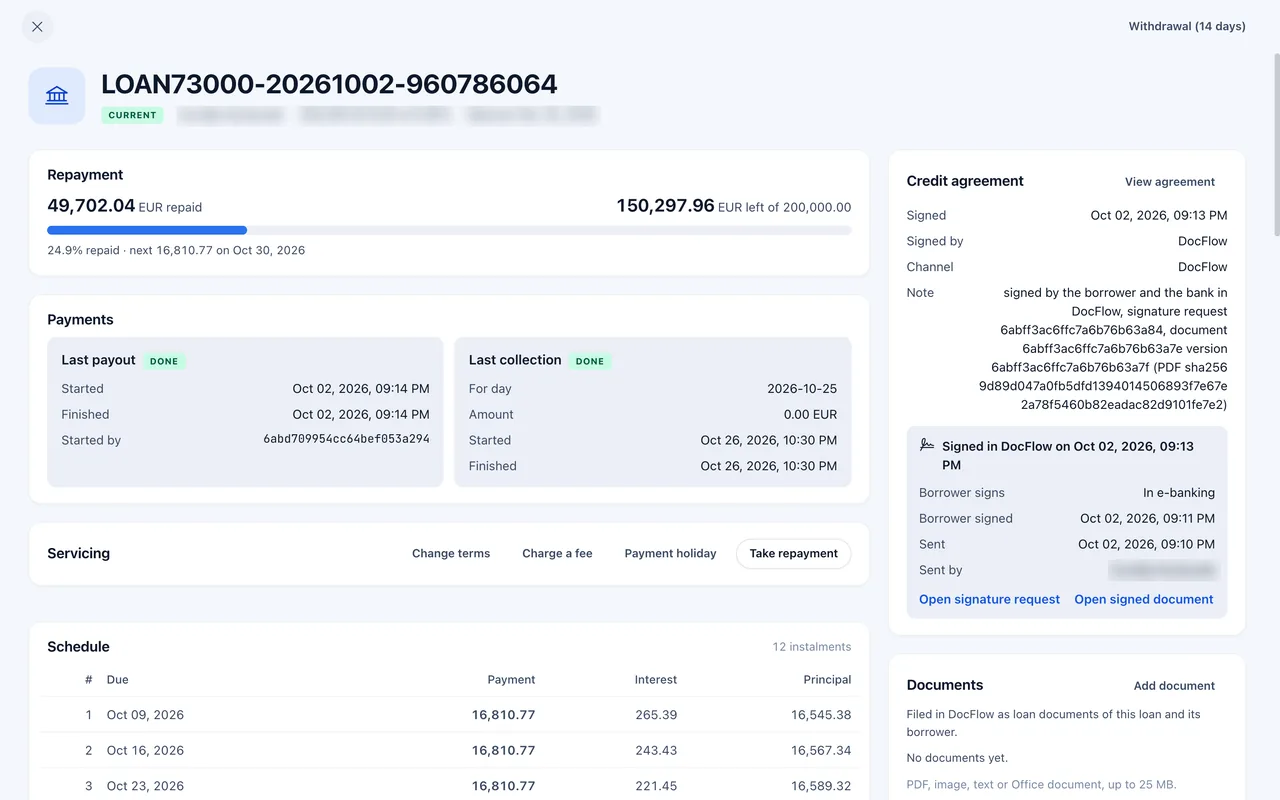Image resolution: width=1280 pixels, height=800 pixels.
Task: Click For day value 2026-10-25
Action: click(x=802, y=389)
